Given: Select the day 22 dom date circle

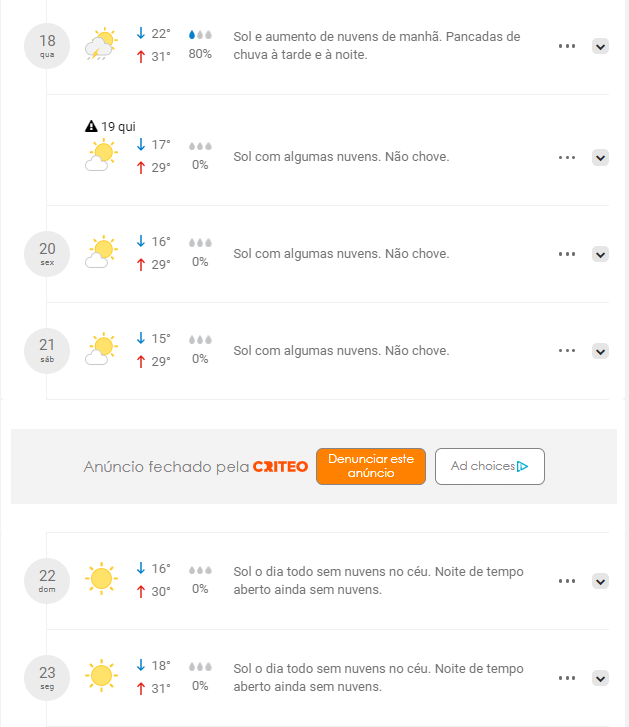Looking at the screenshot, I should click(x=47, y=581).
